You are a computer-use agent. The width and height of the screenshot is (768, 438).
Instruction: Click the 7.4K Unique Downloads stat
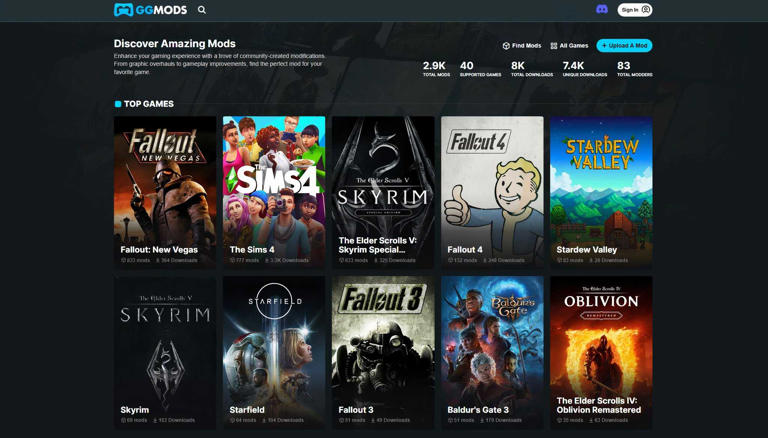point(585,69)
